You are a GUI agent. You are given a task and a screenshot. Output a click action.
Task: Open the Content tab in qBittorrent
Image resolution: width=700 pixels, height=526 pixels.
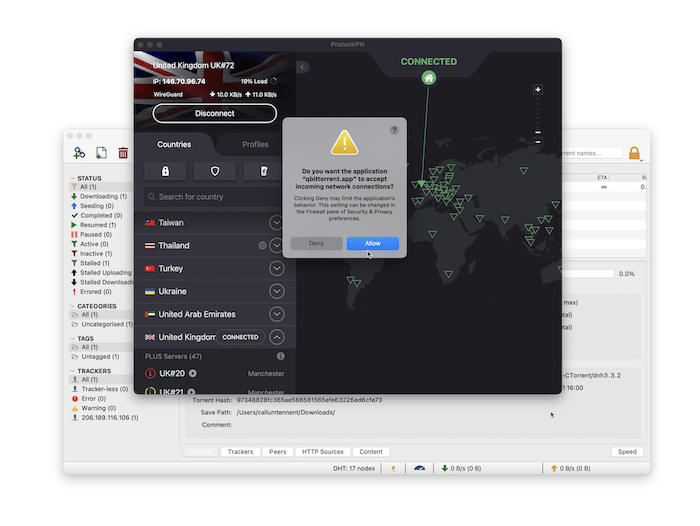(x=371, y=452)
